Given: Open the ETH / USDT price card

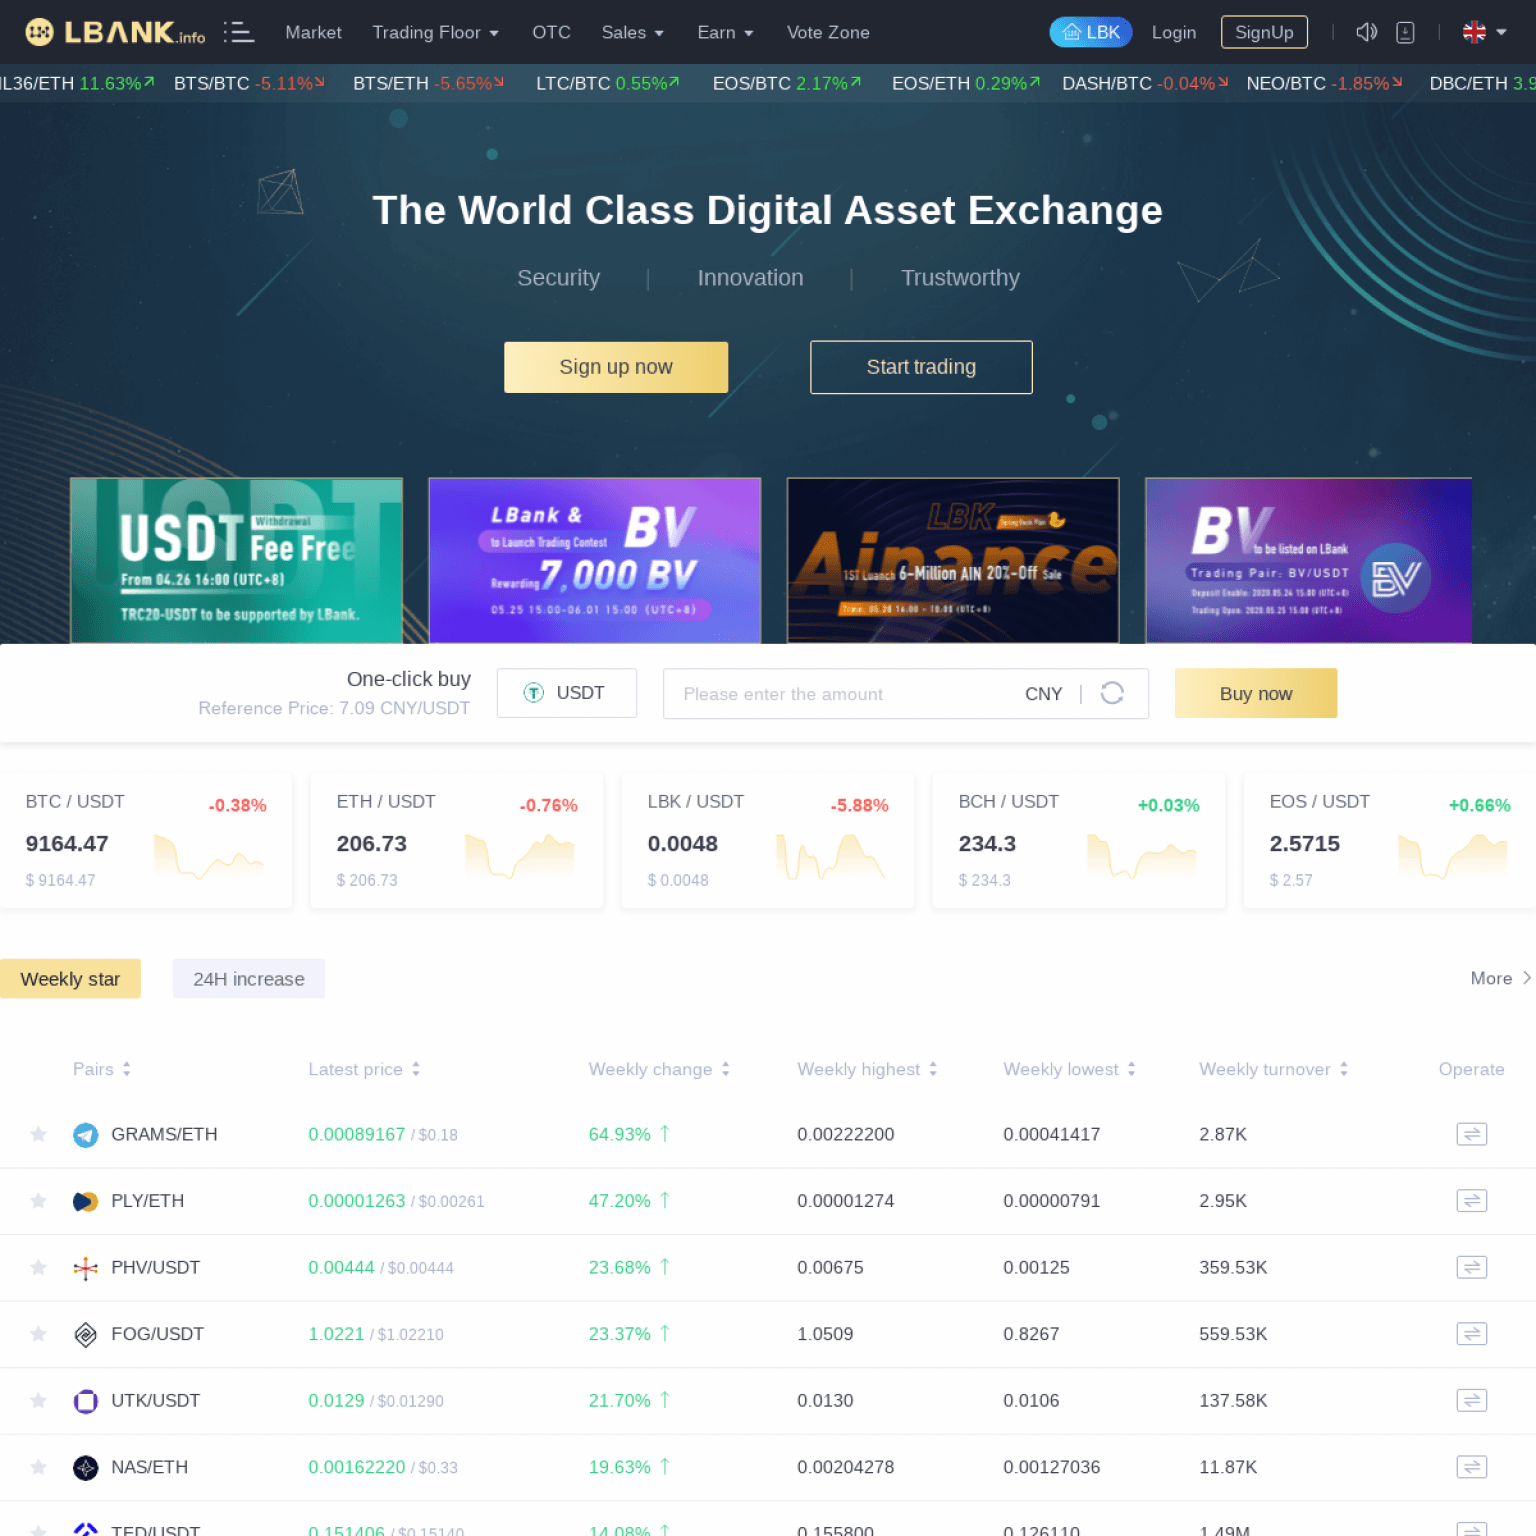Looking at the screenshot, I should click(x=457, y=840).
